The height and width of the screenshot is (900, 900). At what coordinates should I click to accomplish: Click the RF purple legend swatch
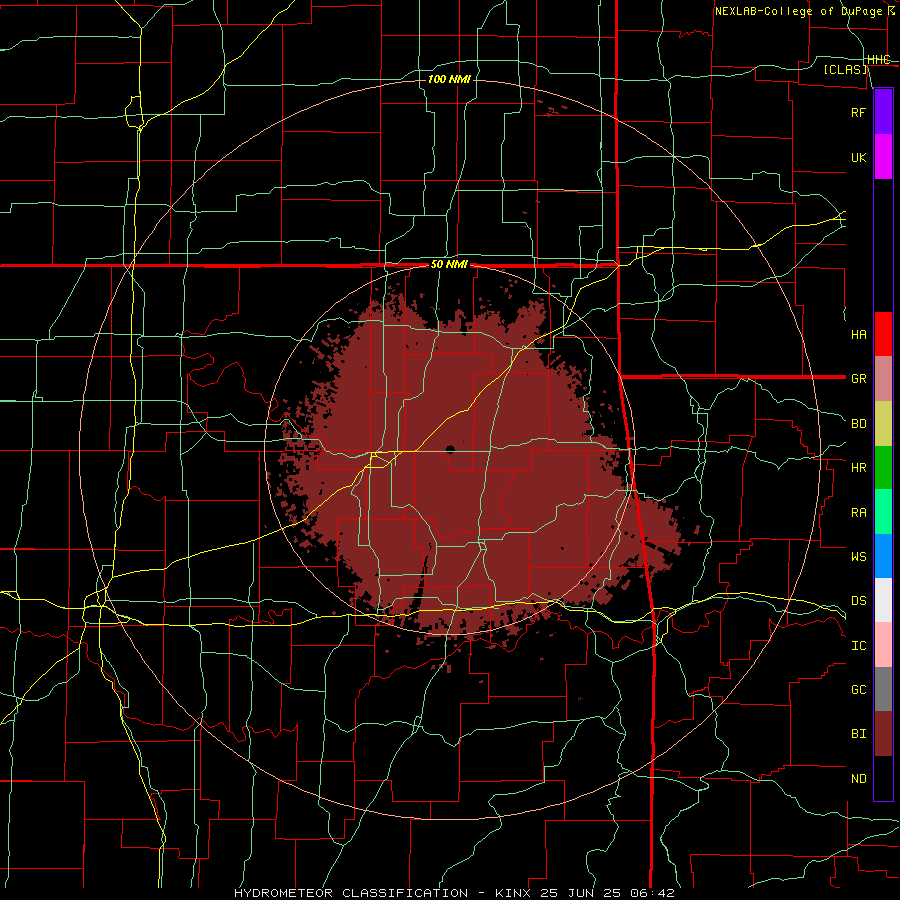tap(883, 112)
